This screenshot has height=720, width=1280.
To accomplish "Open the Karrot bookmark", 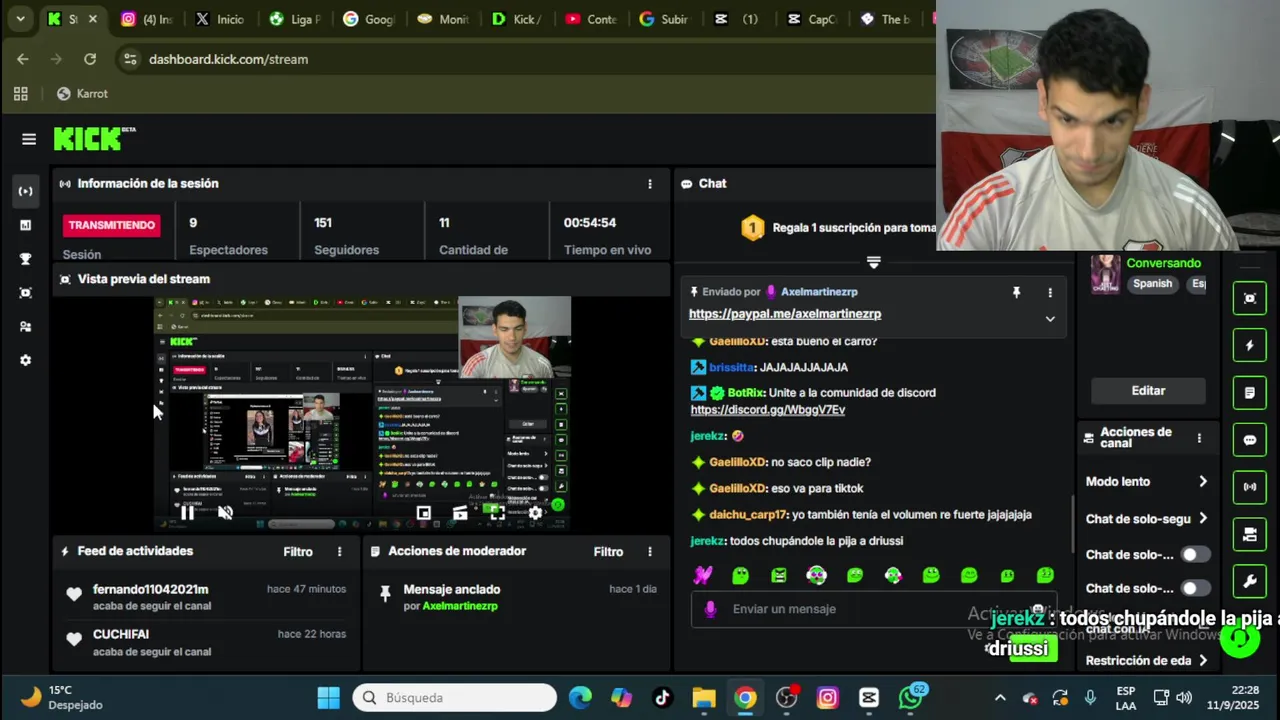I will tap(82, 94).
